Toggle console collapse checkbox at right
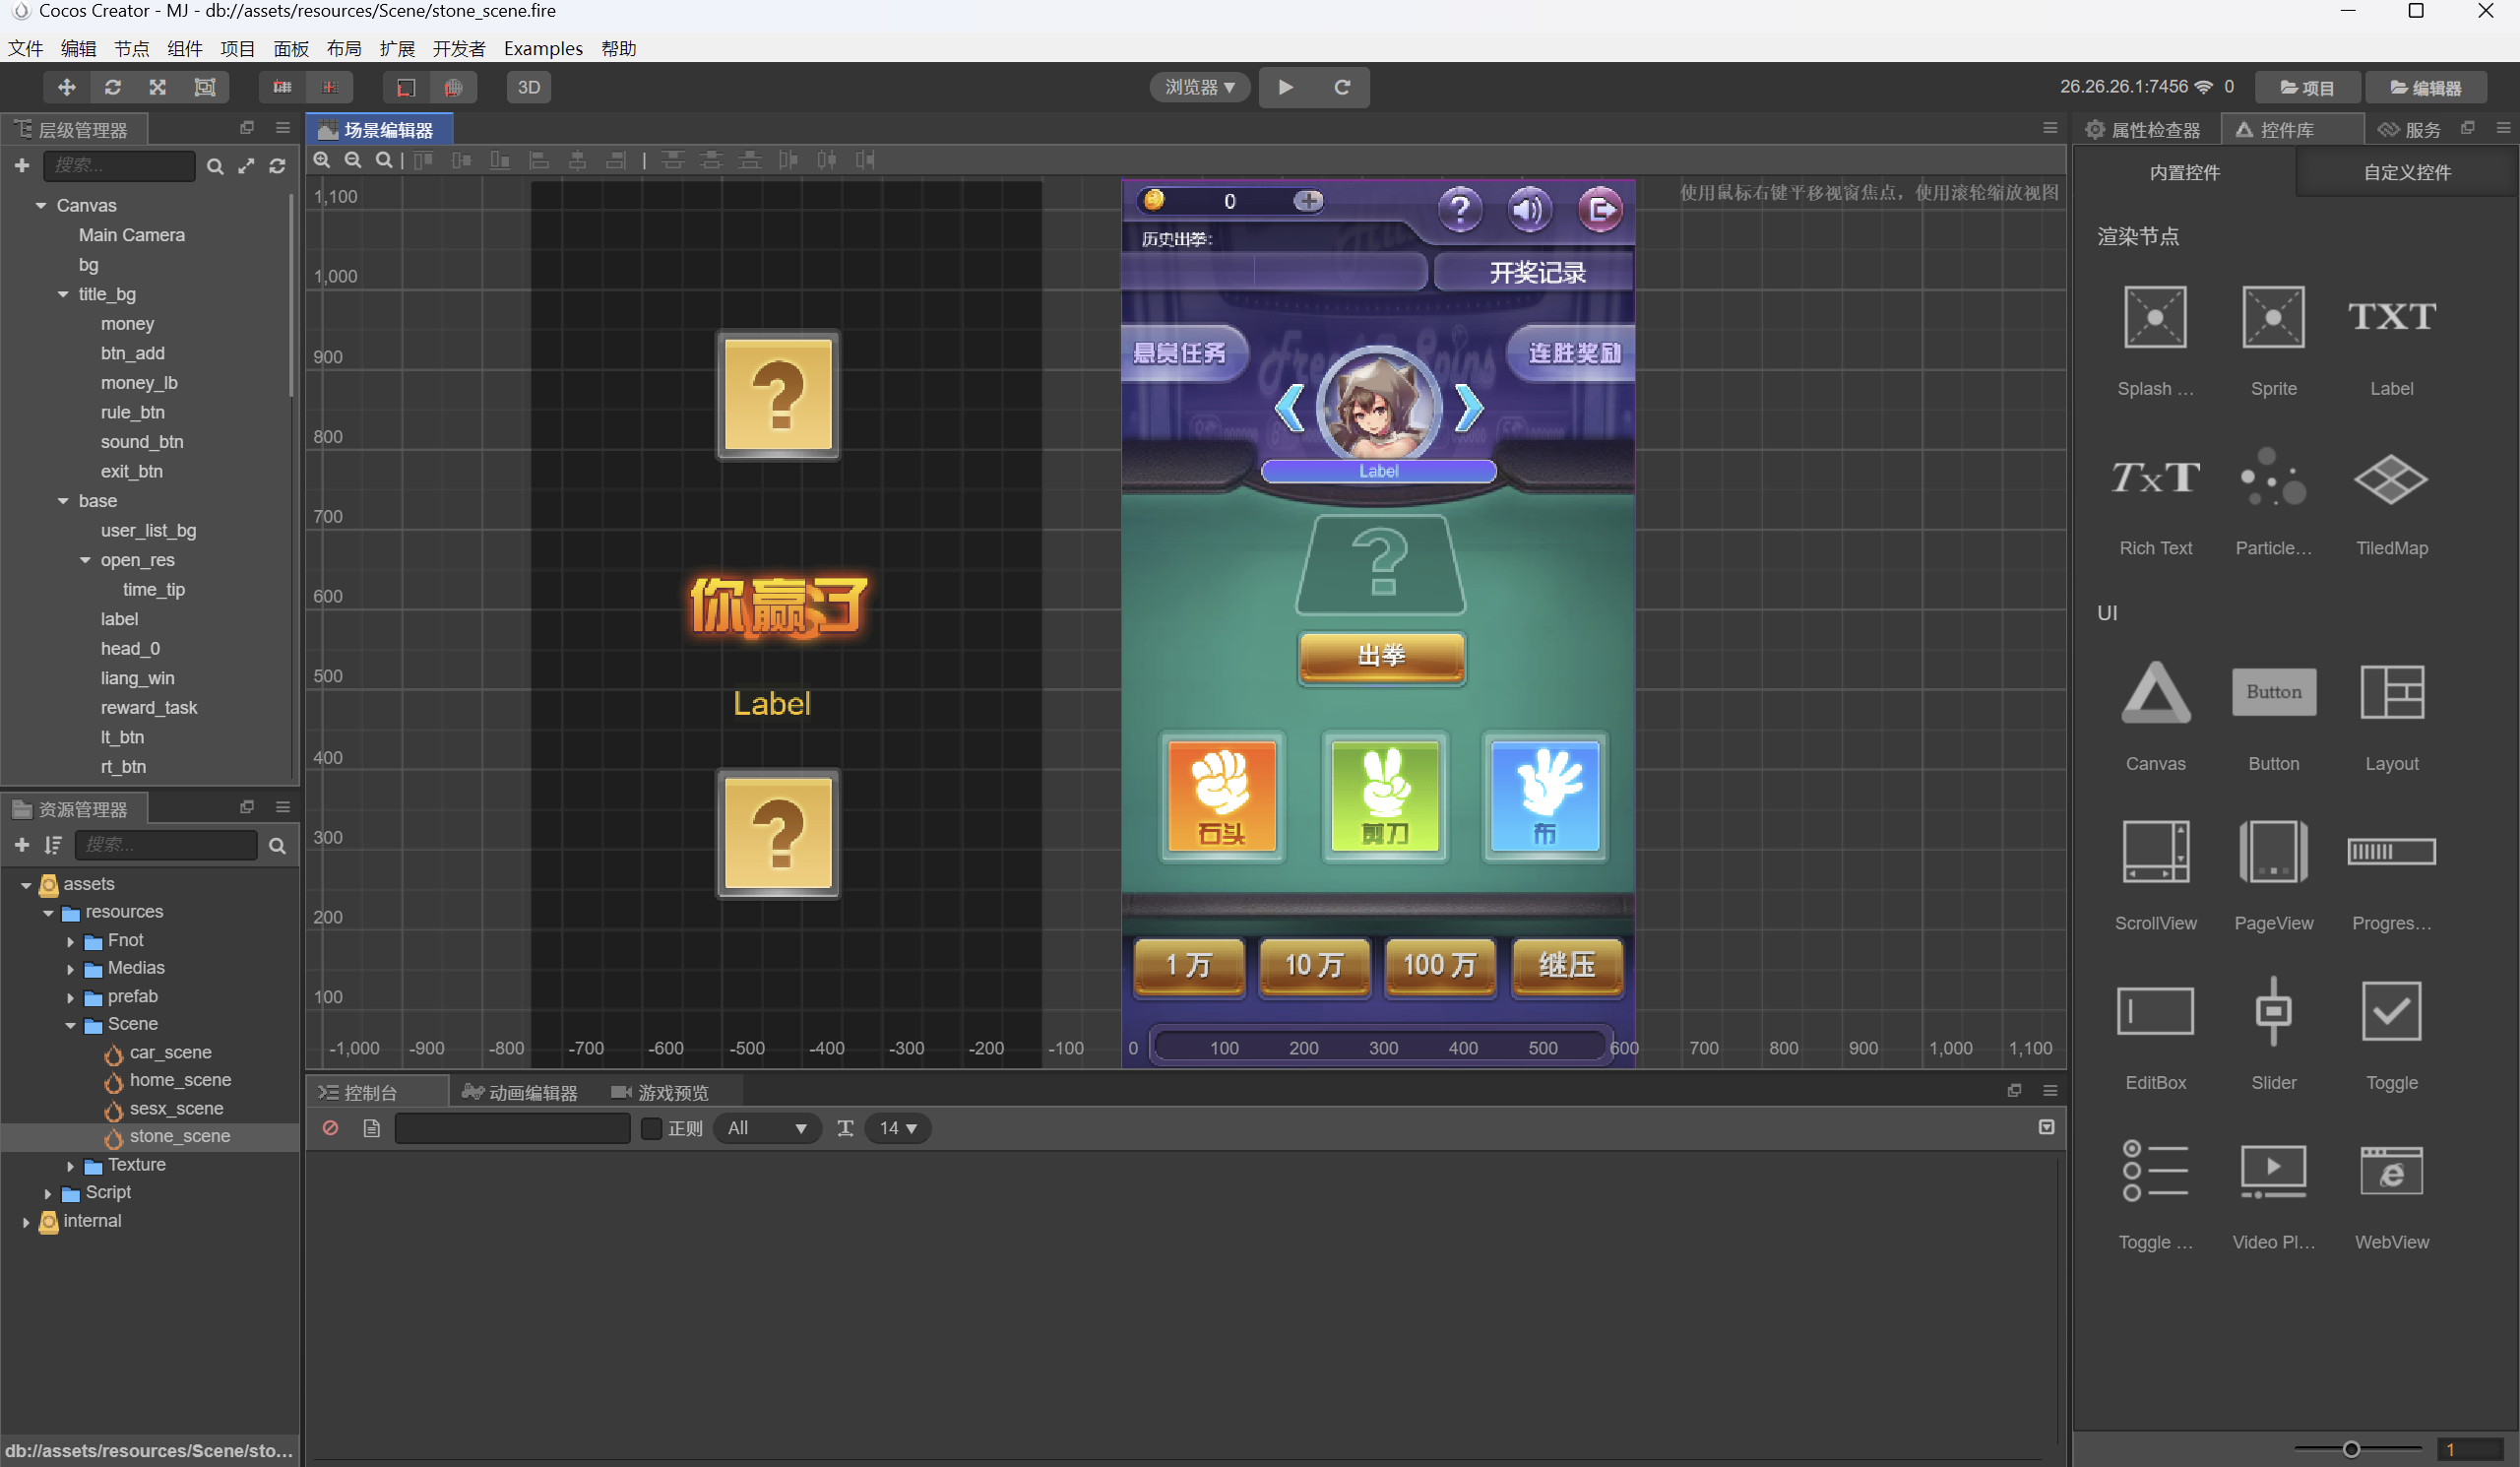The image size is (2520, 1467). tap(2045, 1127)
